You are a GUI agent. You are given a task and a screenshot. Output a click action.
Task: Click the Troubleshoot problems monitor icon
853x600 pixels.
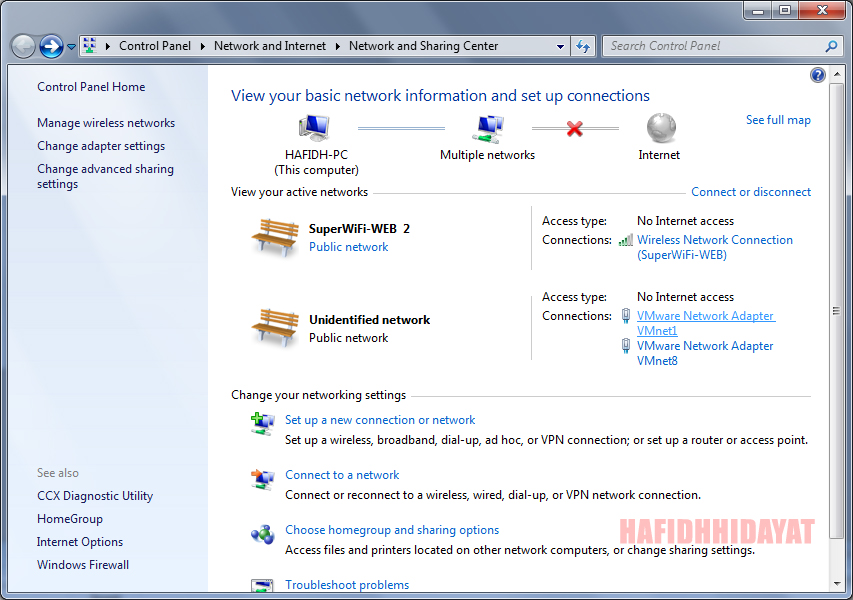point(262,582)
